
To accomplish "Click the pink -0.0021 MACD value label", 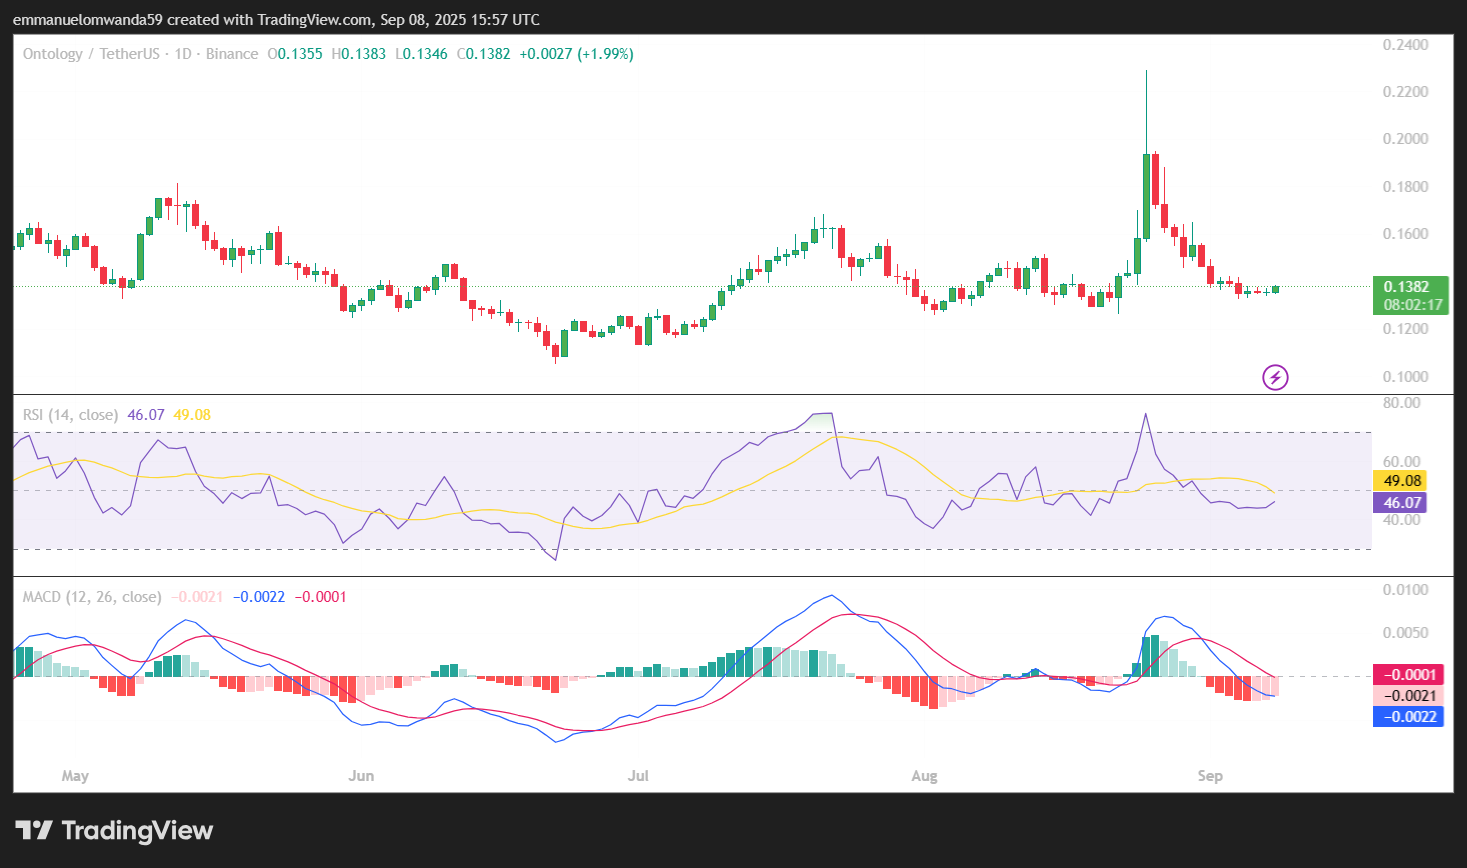I will pyautogui.click(x=1408, y=695).
